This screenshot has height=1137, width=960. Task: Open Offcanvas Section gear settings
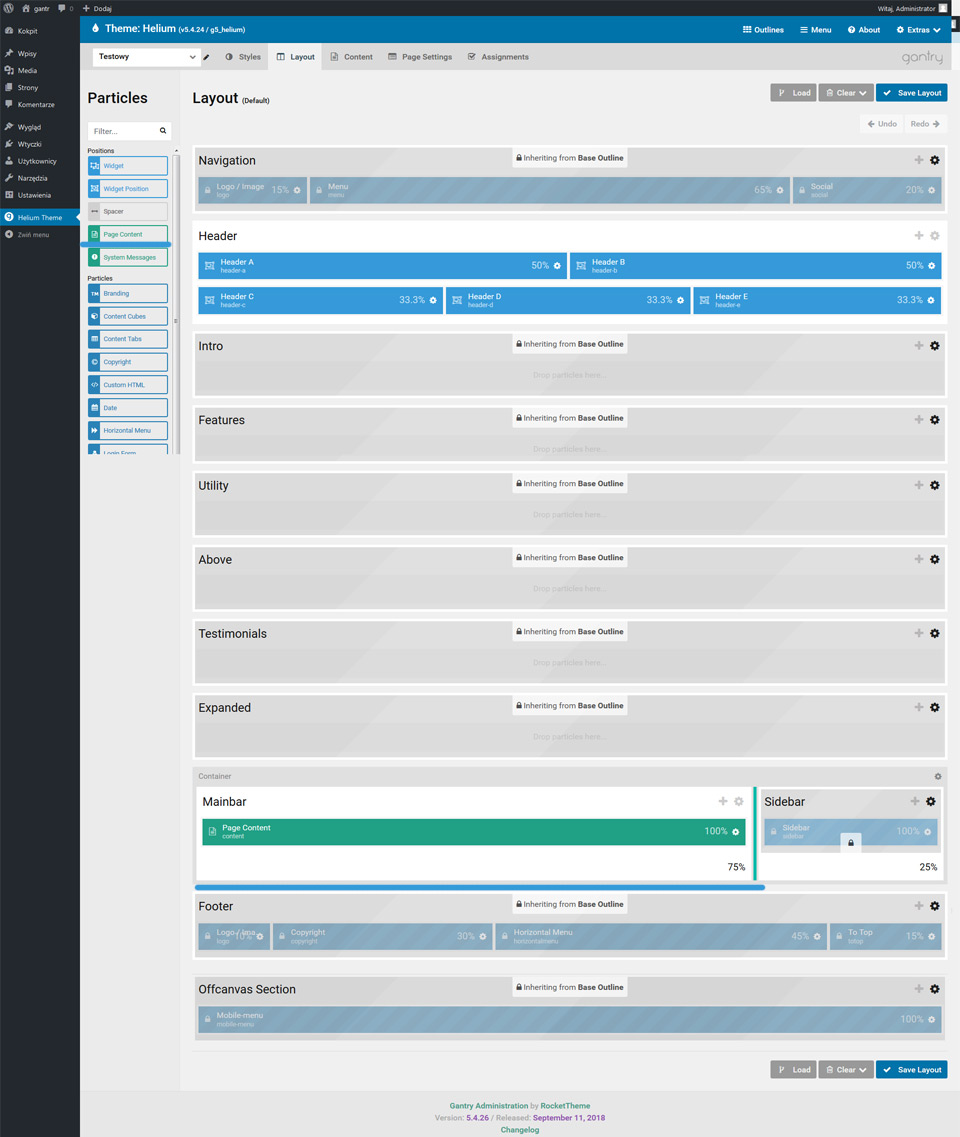click(935, 989)
